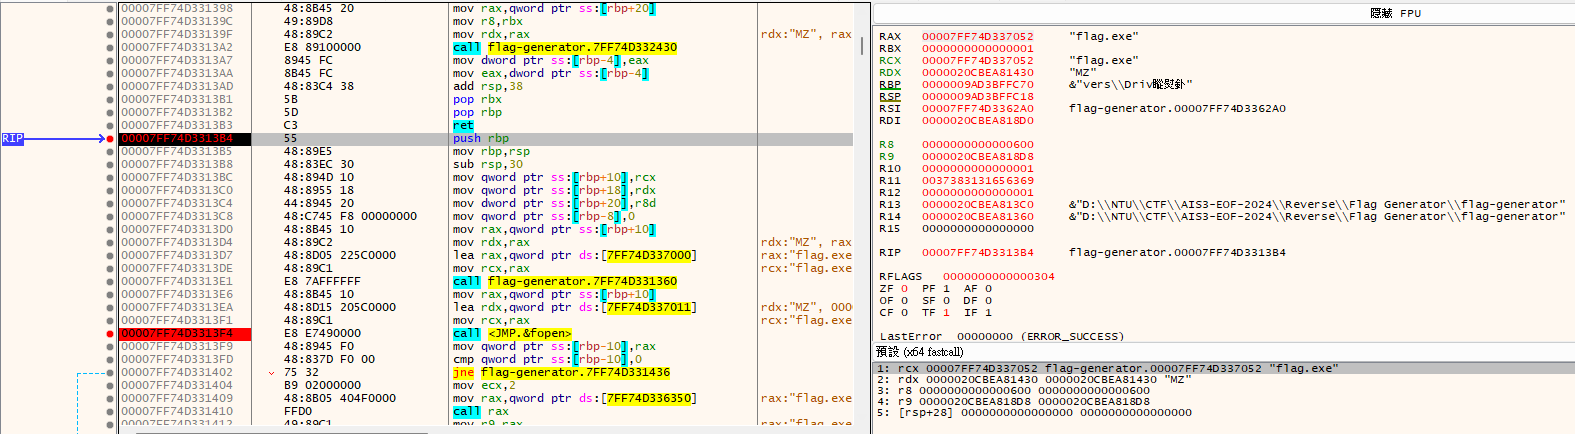Select the call <JMP.&fopen> instruction
Viewport: 1575px width, 434px height.
click(512, 334)
